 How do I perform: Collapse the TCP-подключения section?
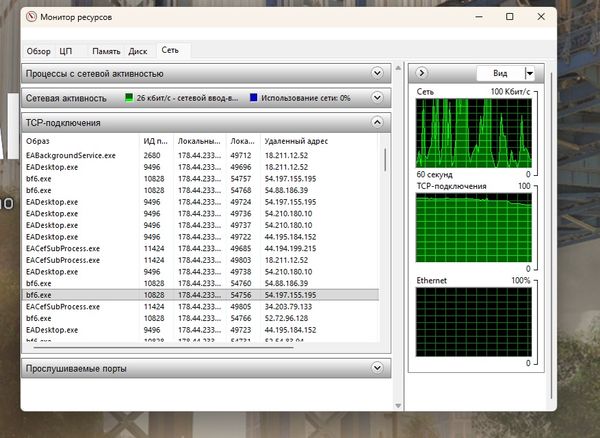click(x=377, y=122)
